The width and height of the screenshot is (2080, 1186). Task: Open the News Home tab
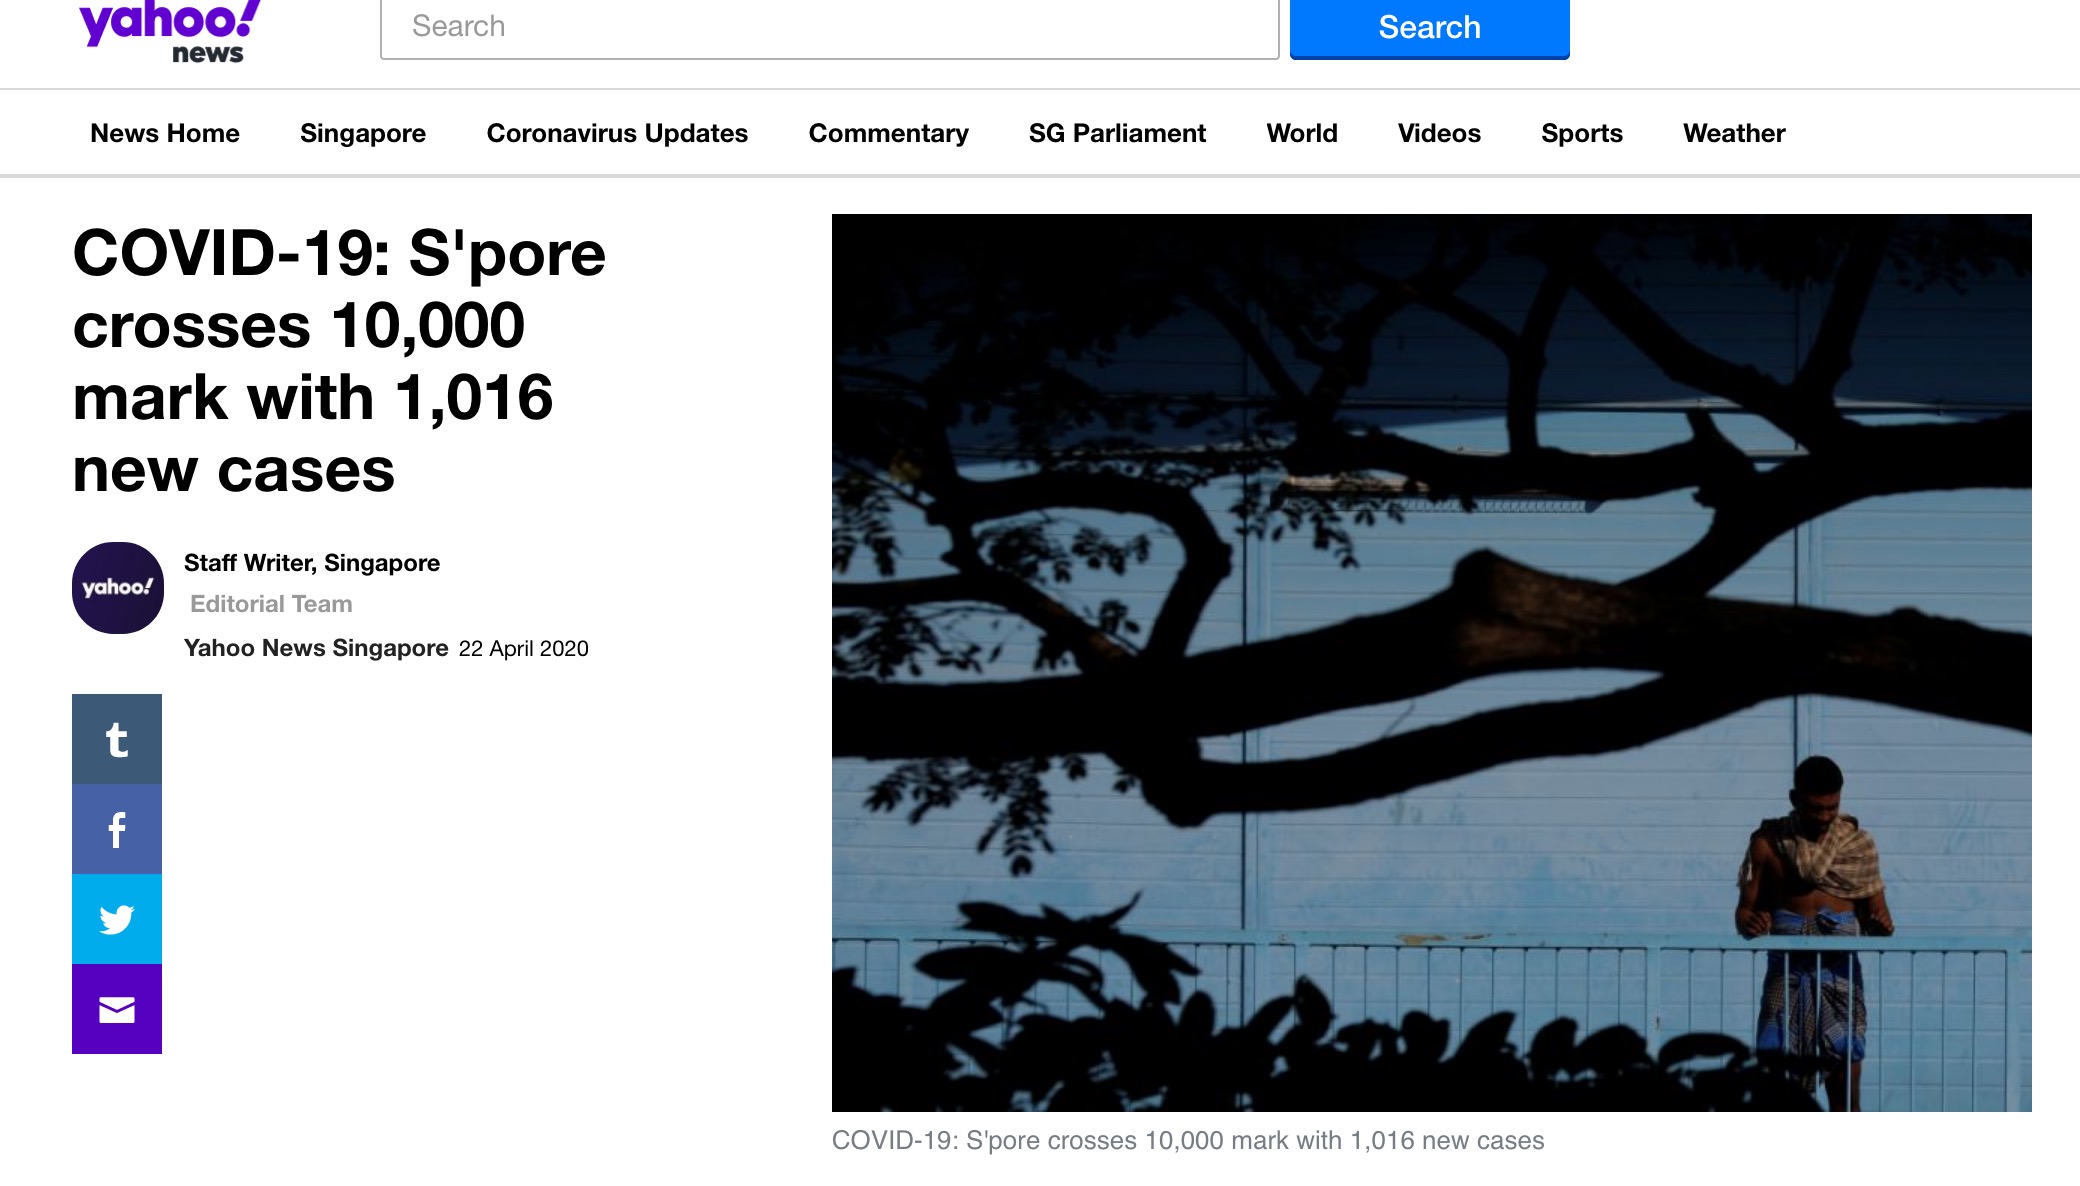coord(165,133)
